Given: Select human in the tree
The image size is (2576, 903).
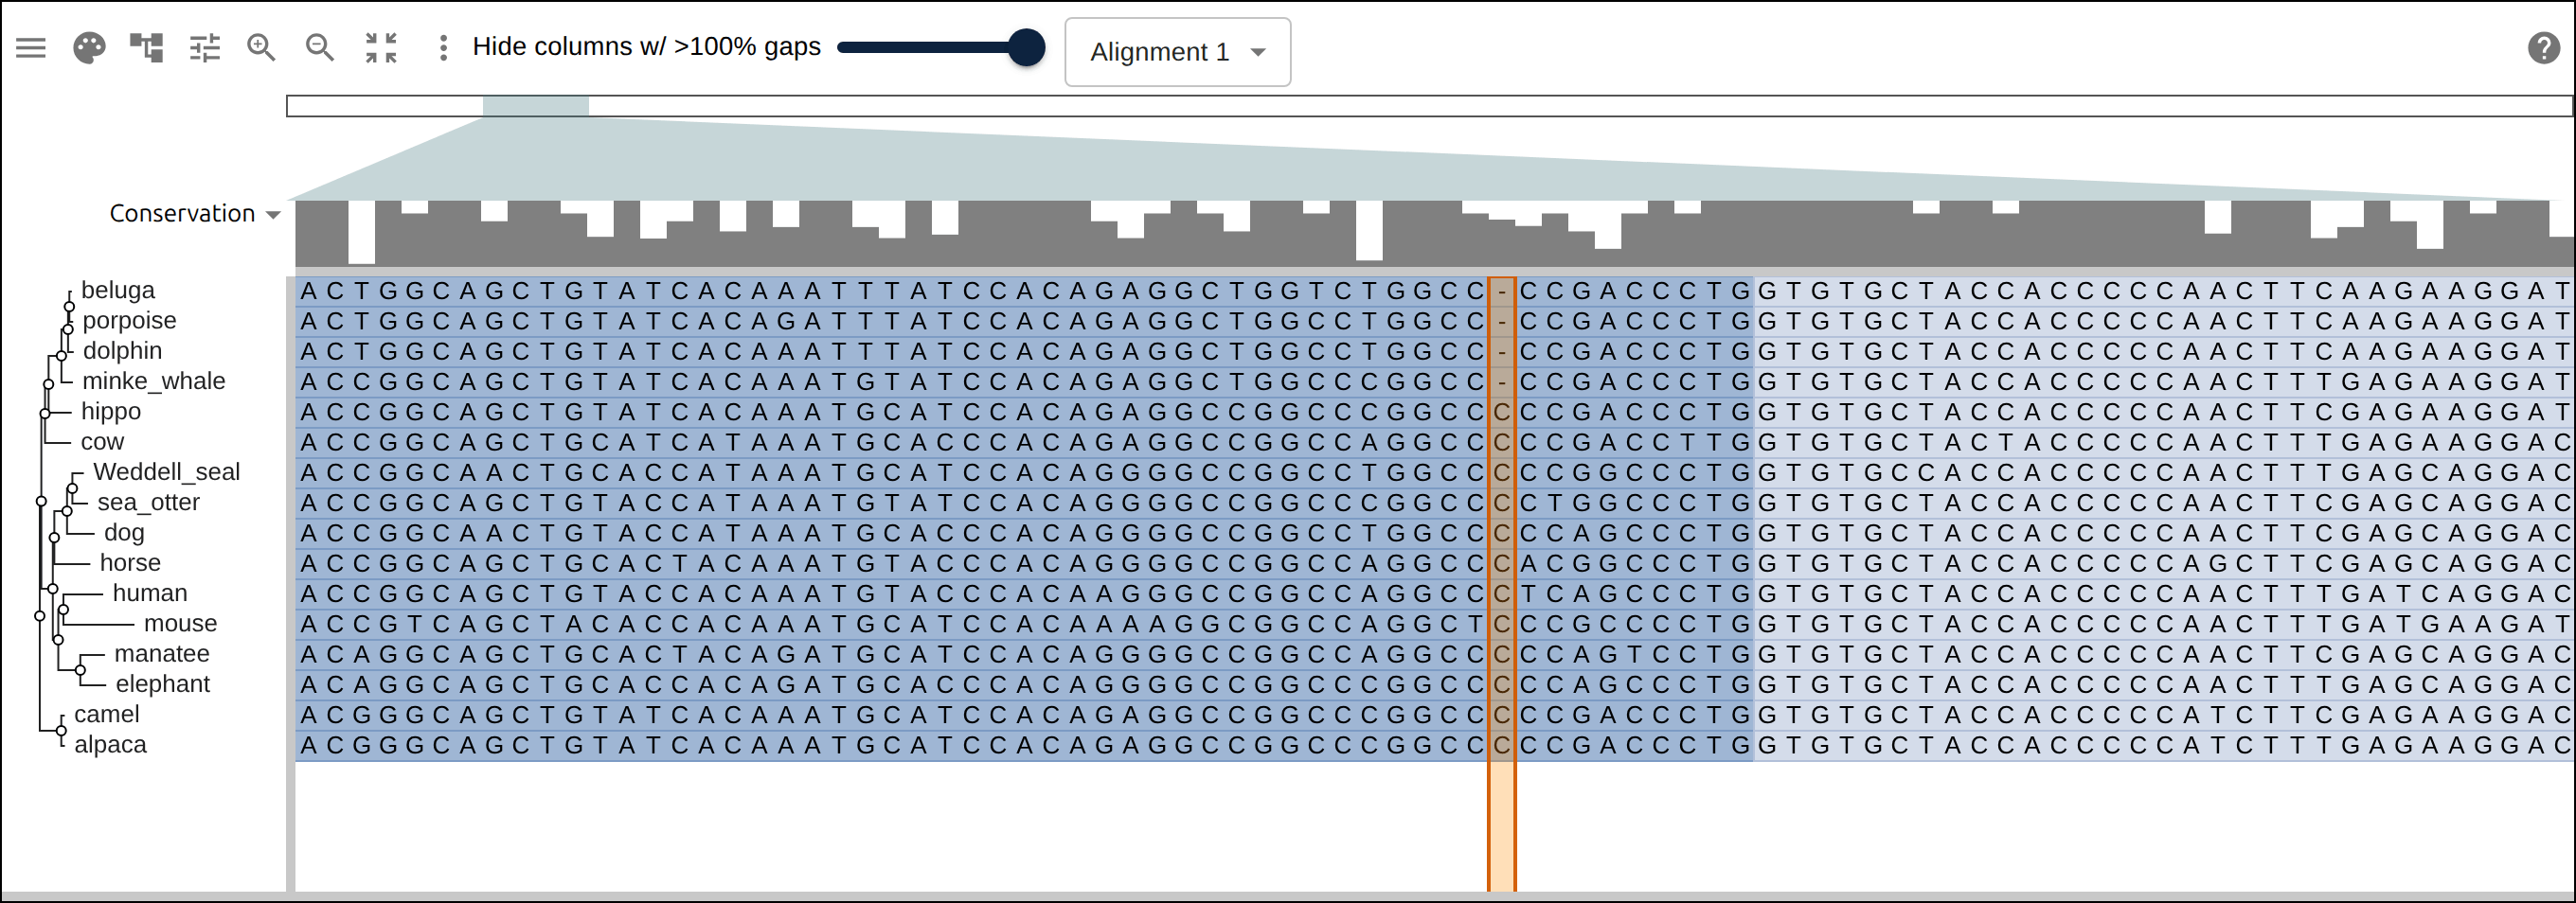Looking at the screenshot, I should point(150,593).
